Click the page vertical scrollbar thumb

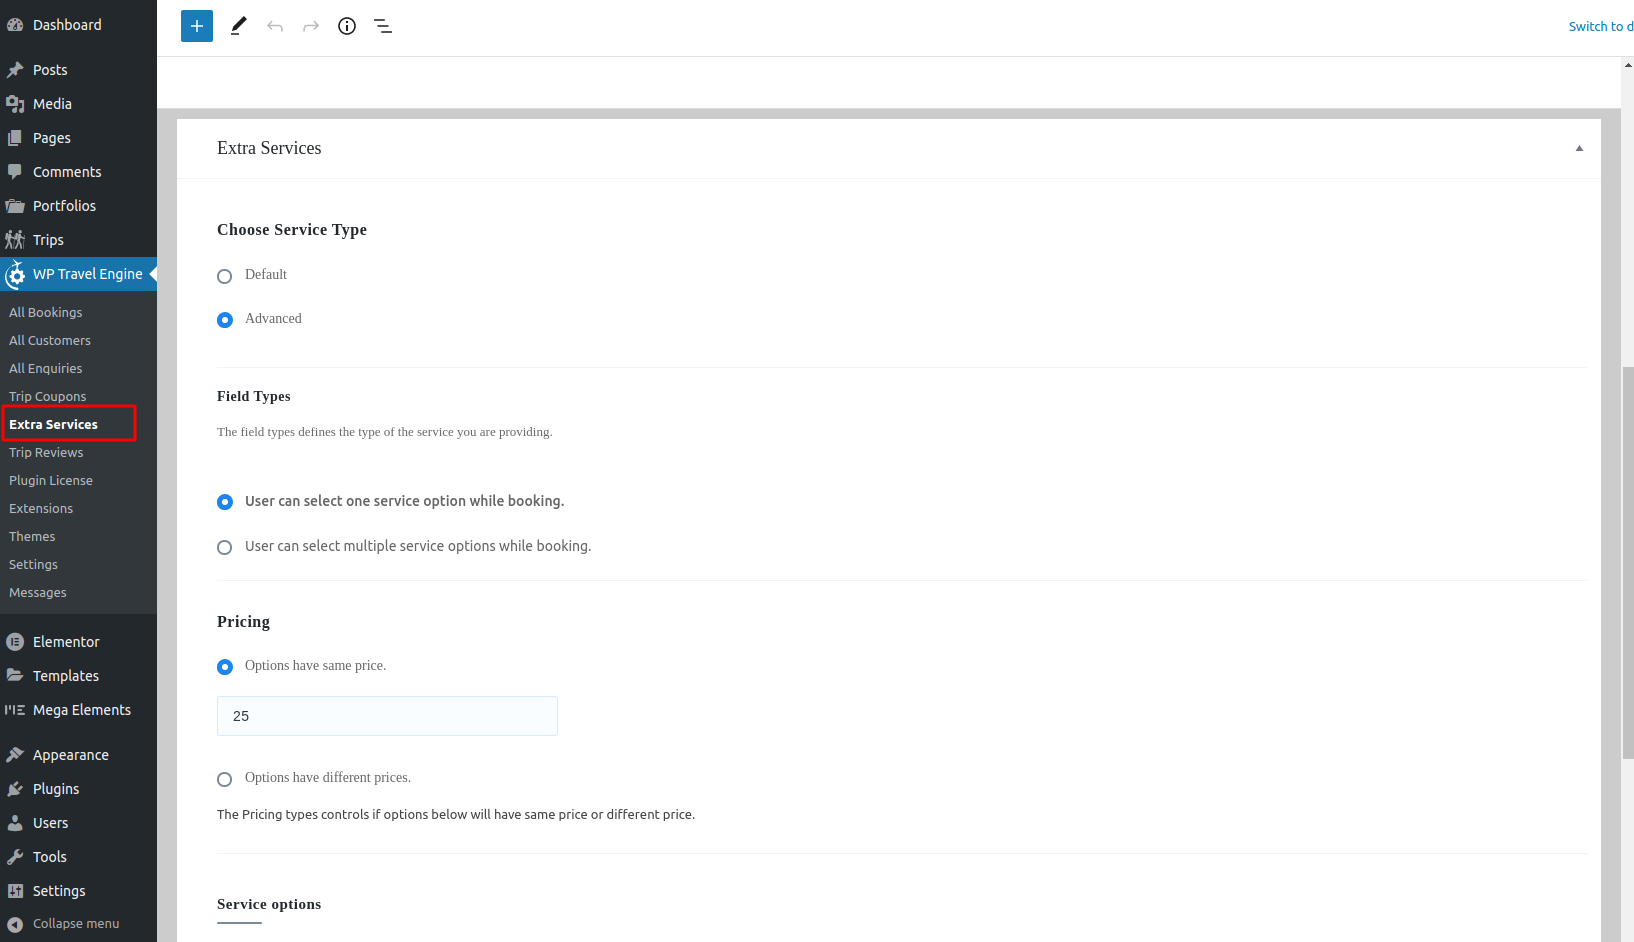point(1628,563)
